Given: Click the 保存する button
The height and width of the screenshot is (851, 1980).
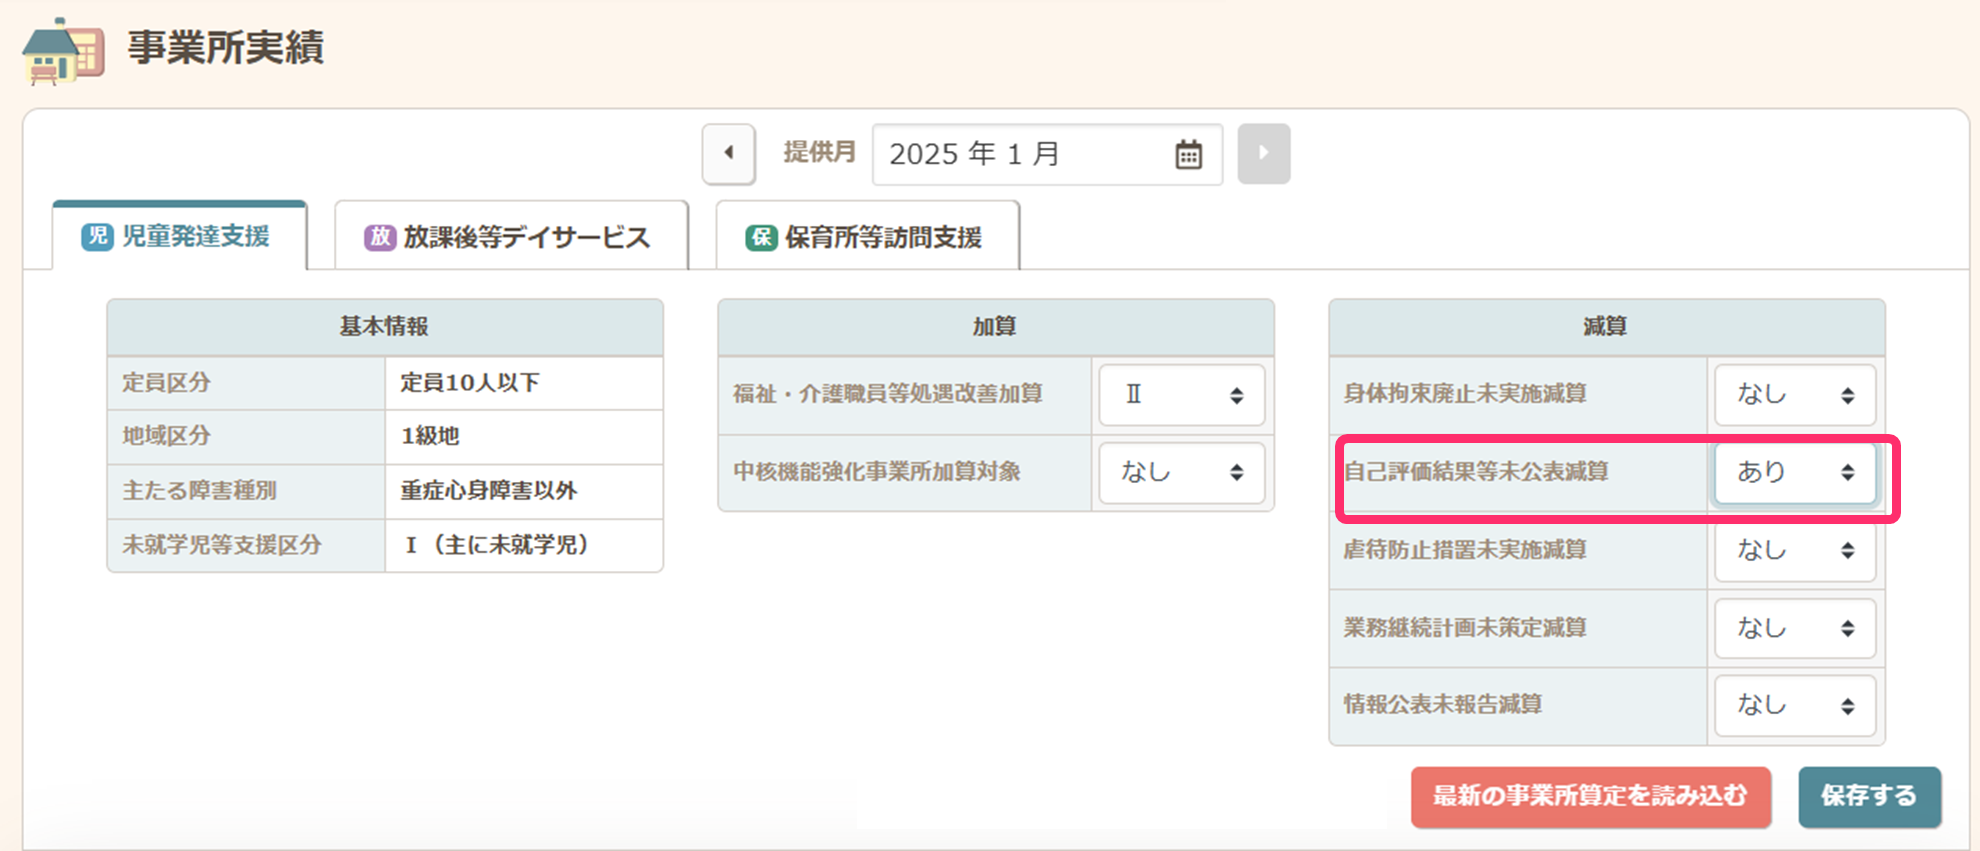Looking at the screenshot, I should point(1869,796).
